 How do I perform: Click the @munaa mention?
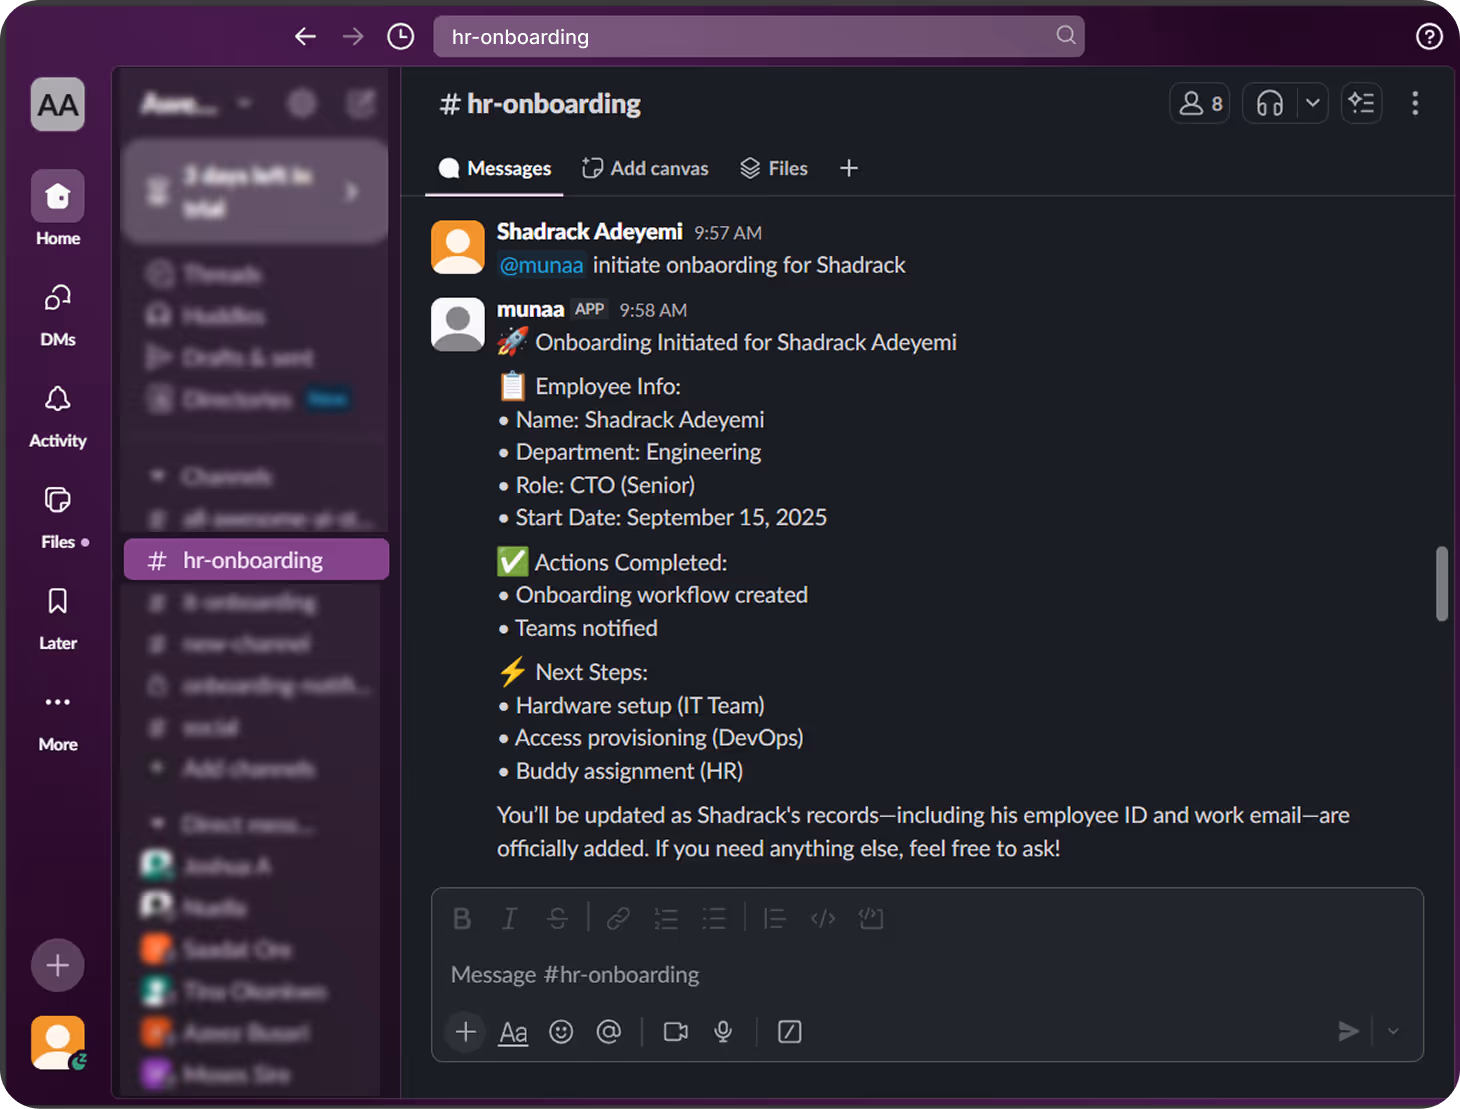pos(541,265)
